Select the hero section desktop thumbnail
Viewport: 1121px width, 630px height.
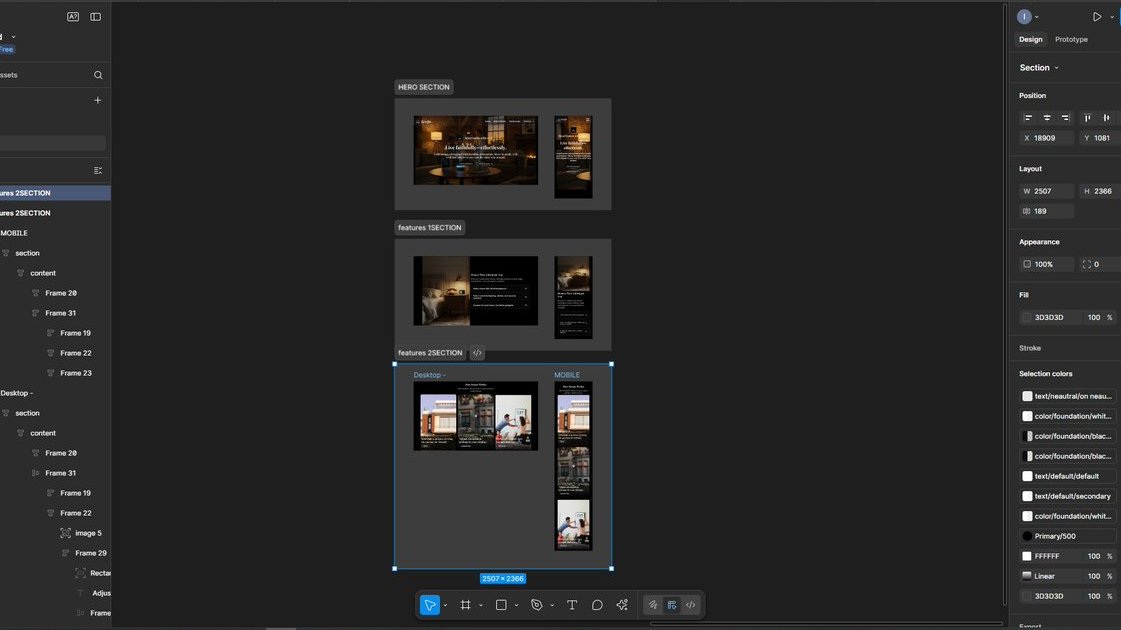475,150
